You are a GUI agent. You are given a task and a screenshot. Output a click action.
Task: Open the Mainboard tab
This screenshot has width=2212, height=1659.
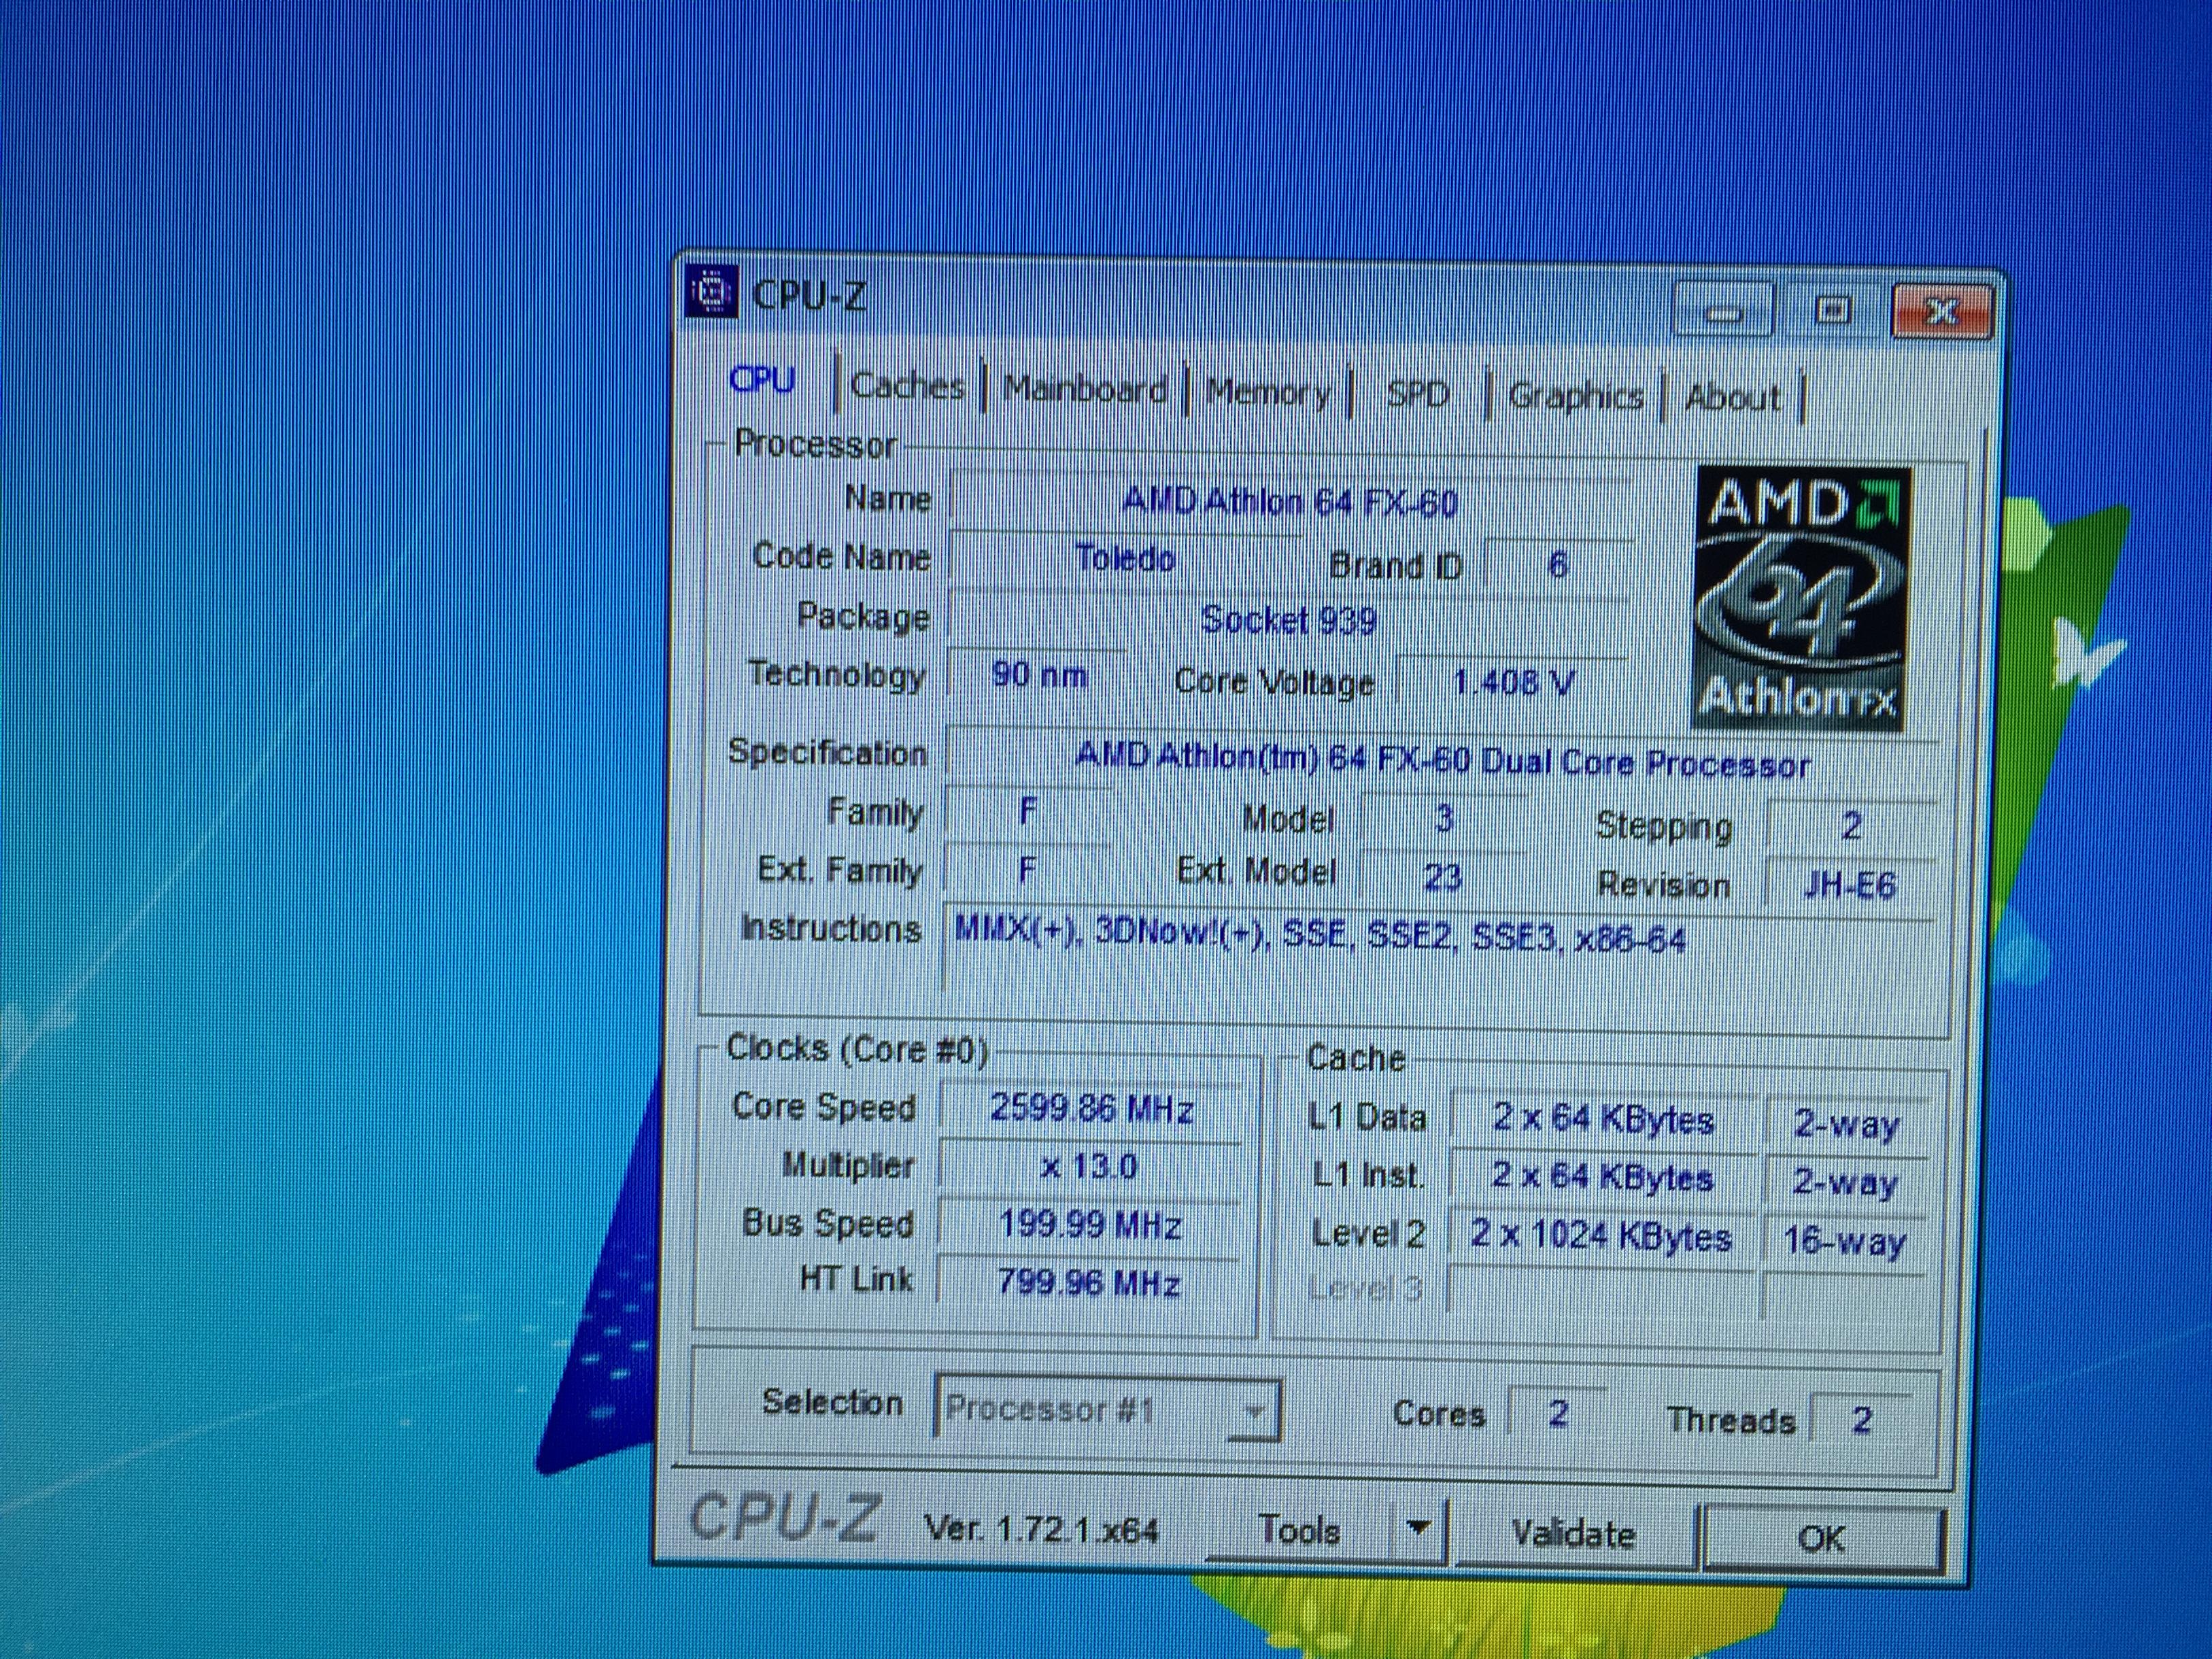pos(1085,389)
